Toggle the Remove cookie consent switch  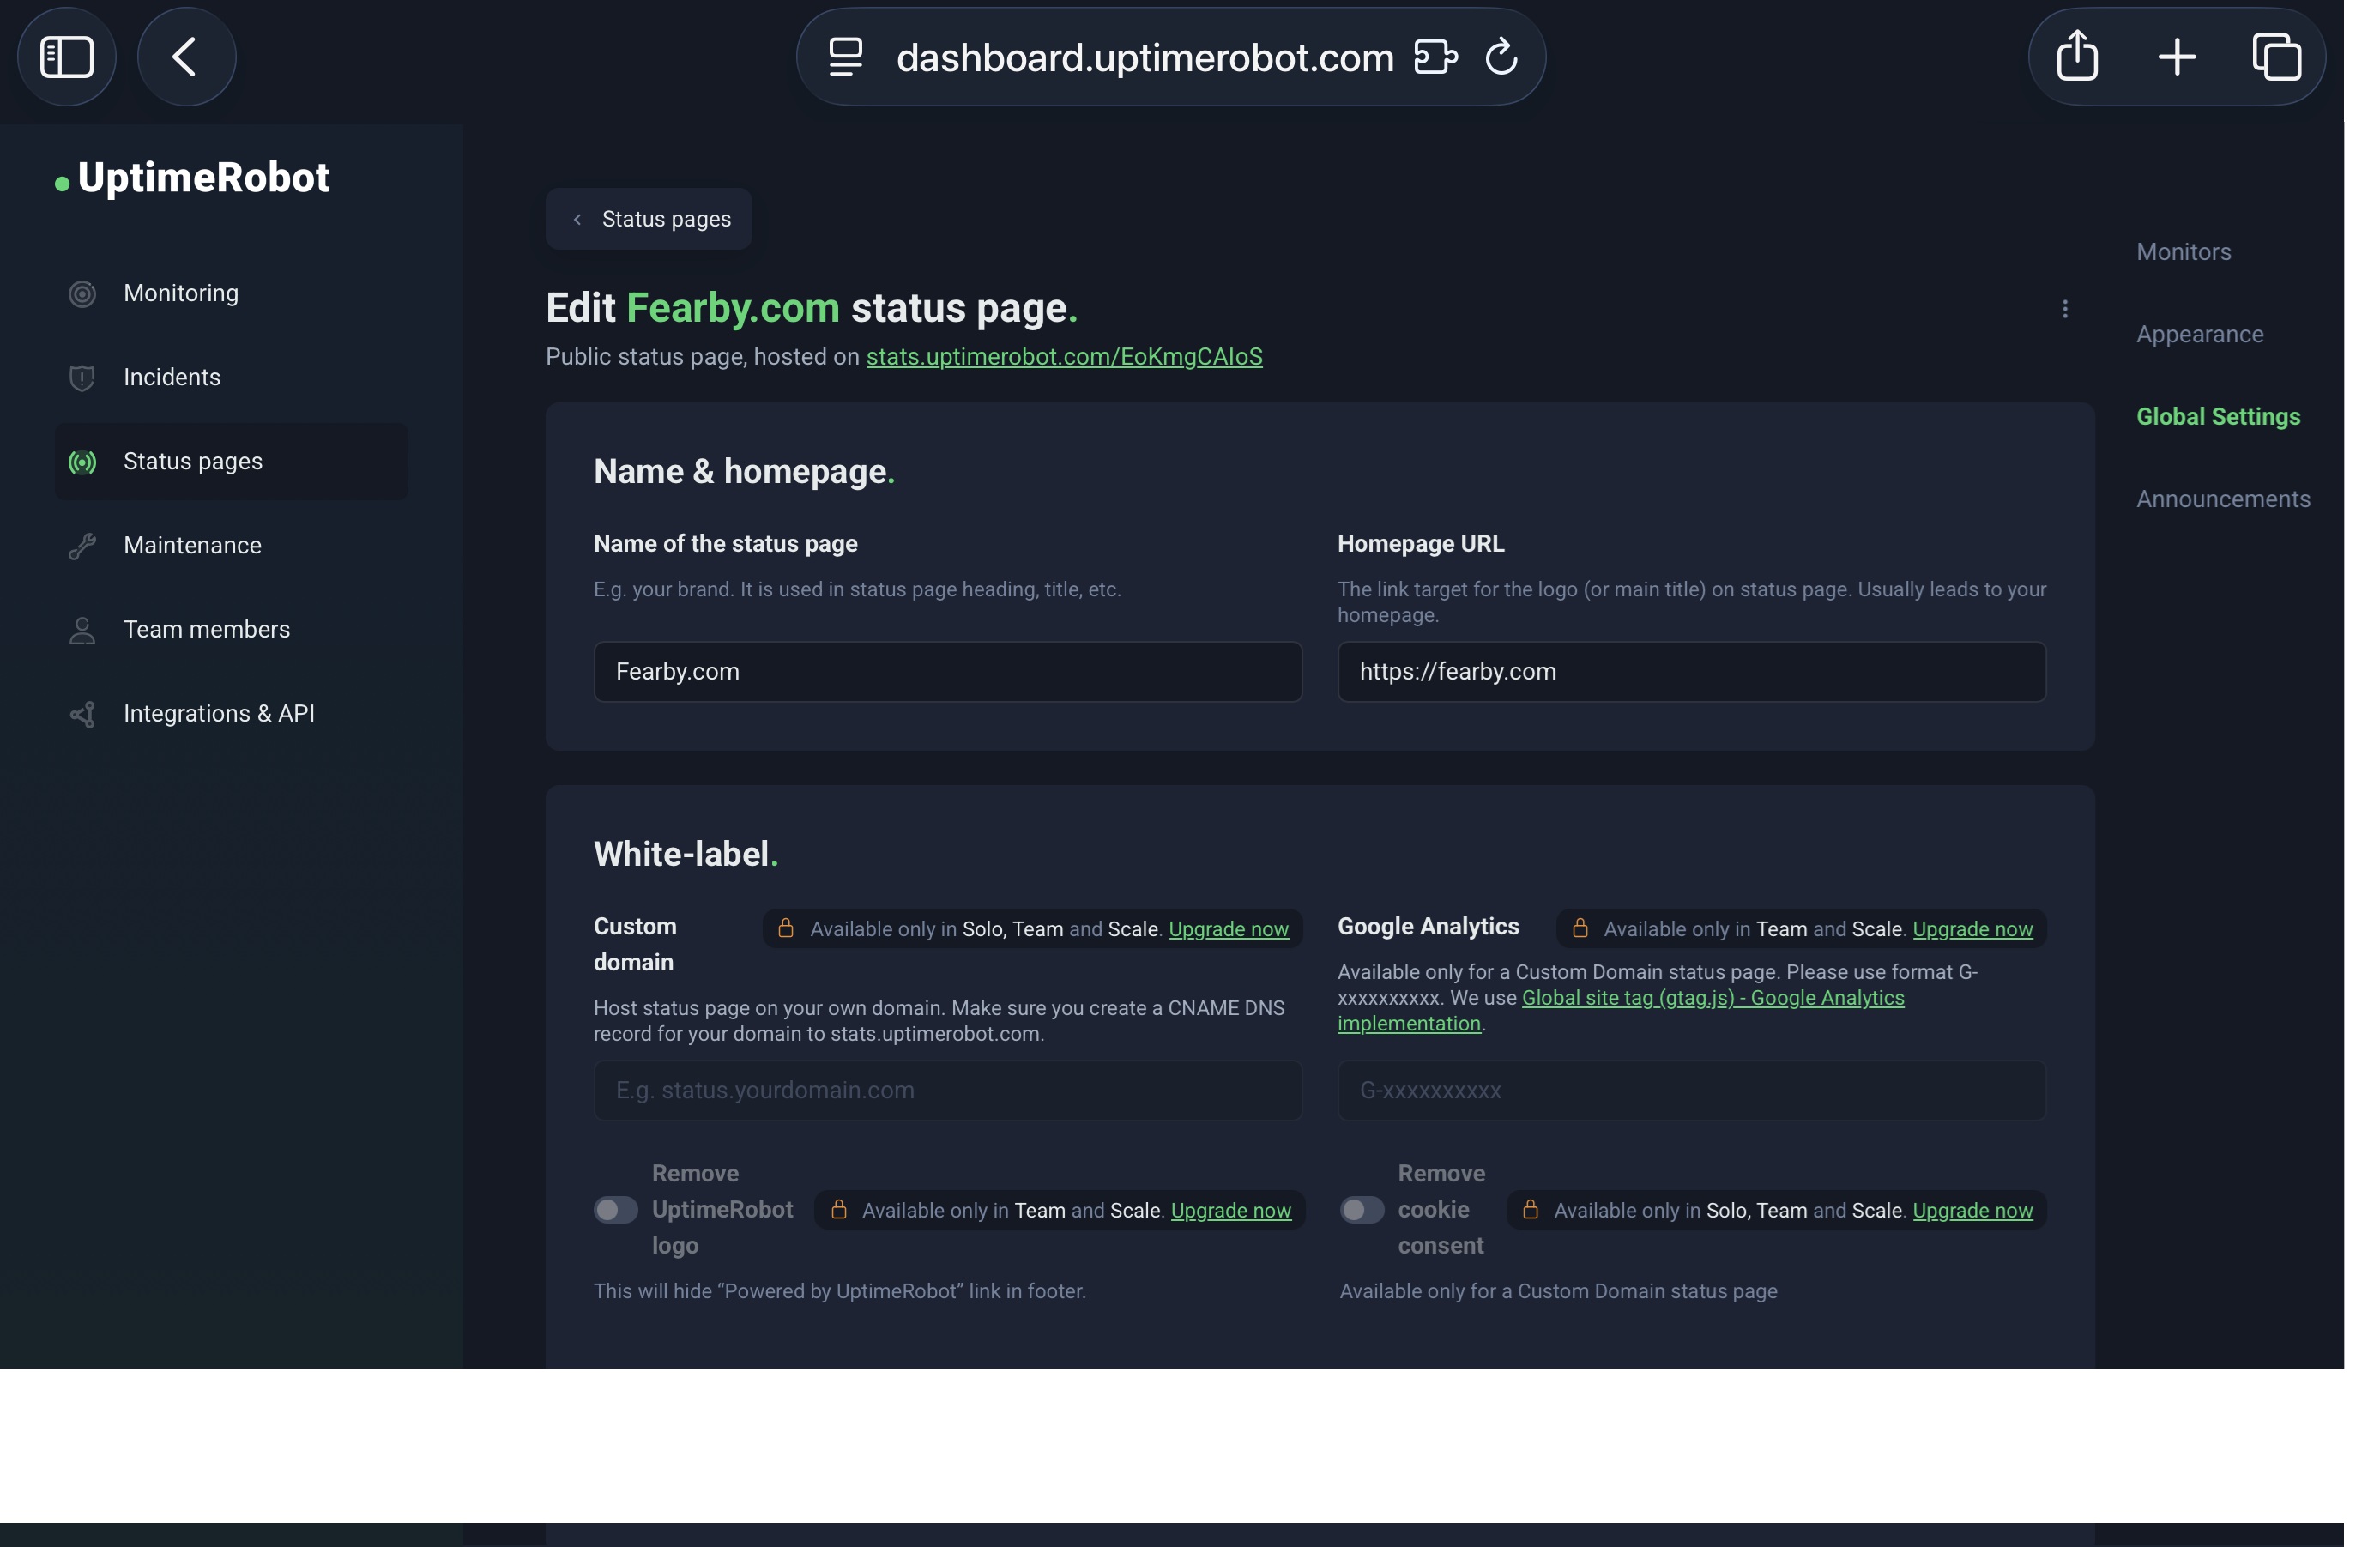pos(1362,1209)
